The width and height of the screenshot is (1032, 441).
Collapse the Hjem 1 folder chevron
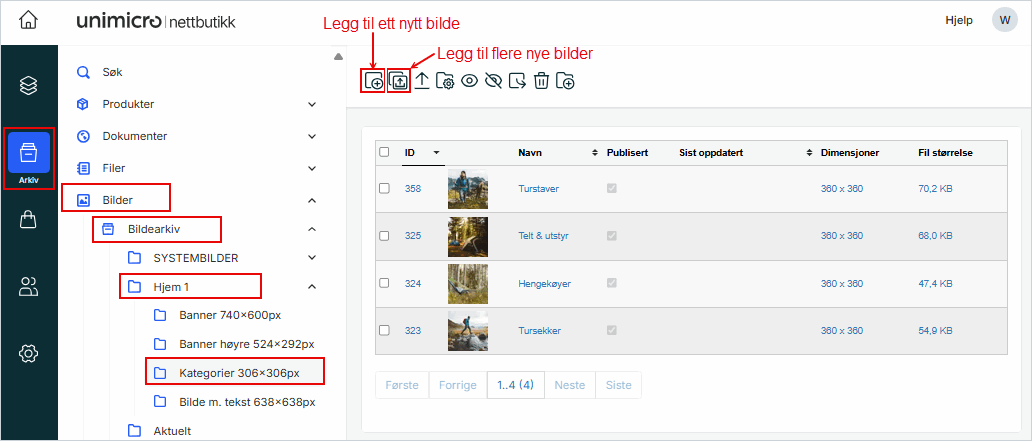(x=312, y=288)
